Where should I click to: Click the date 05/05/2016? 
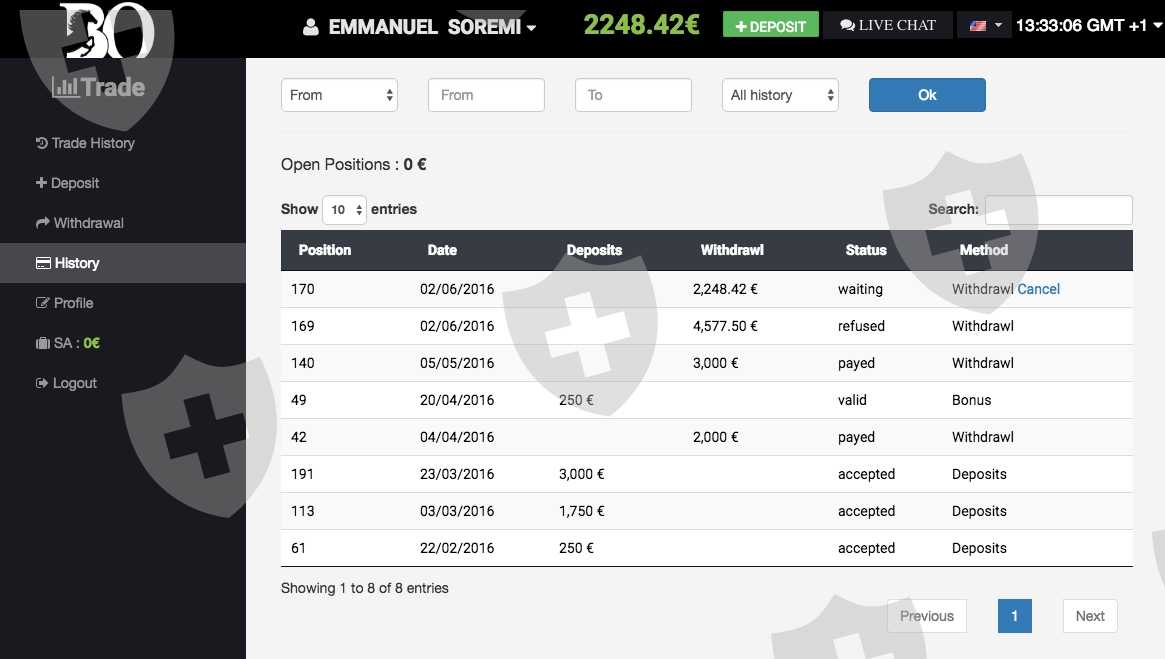pos(457,363)
